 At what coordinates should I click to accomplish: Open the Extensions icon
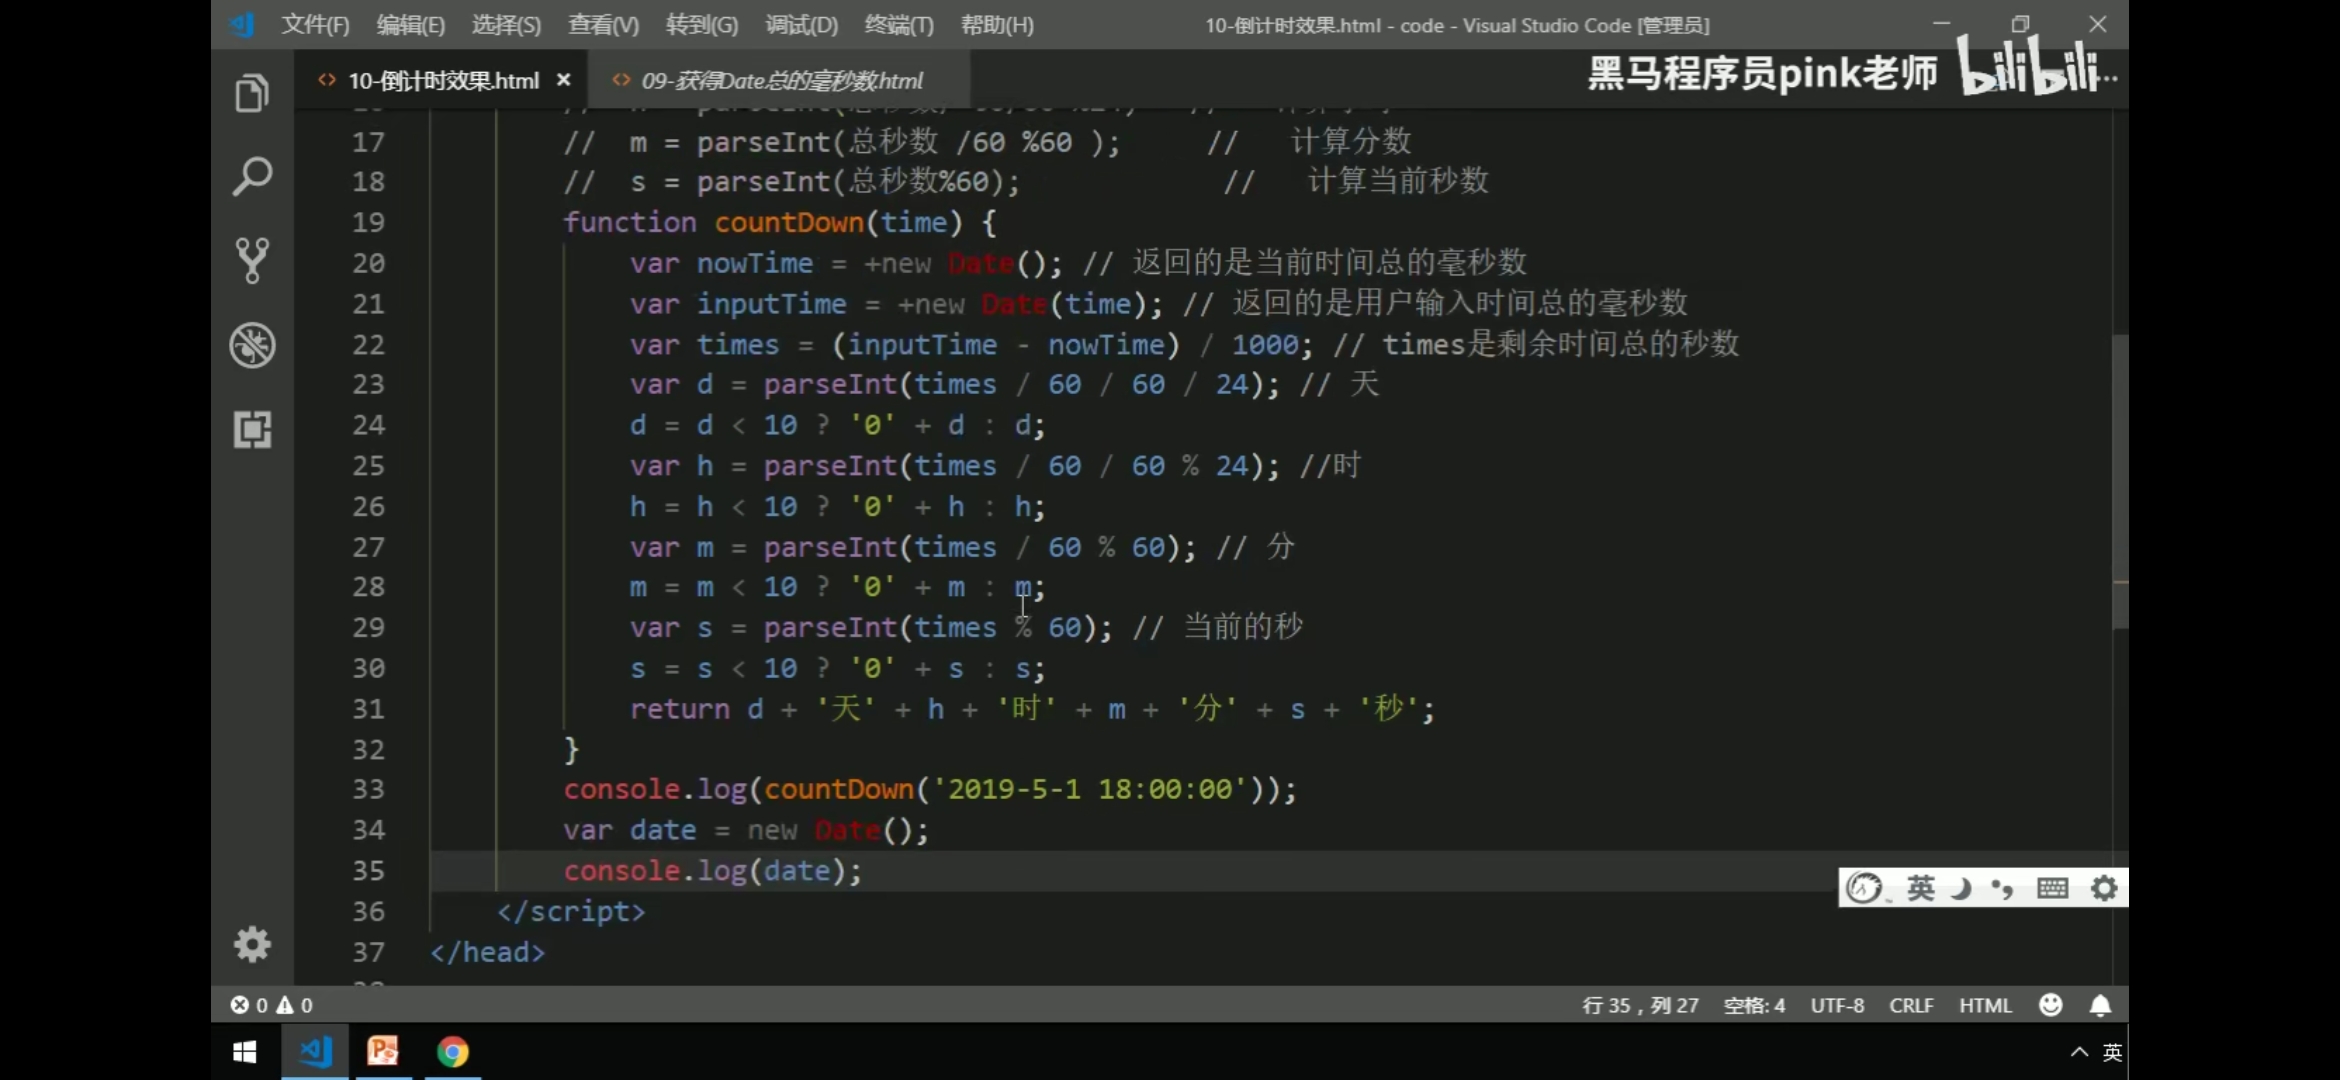tap(252, 429)
